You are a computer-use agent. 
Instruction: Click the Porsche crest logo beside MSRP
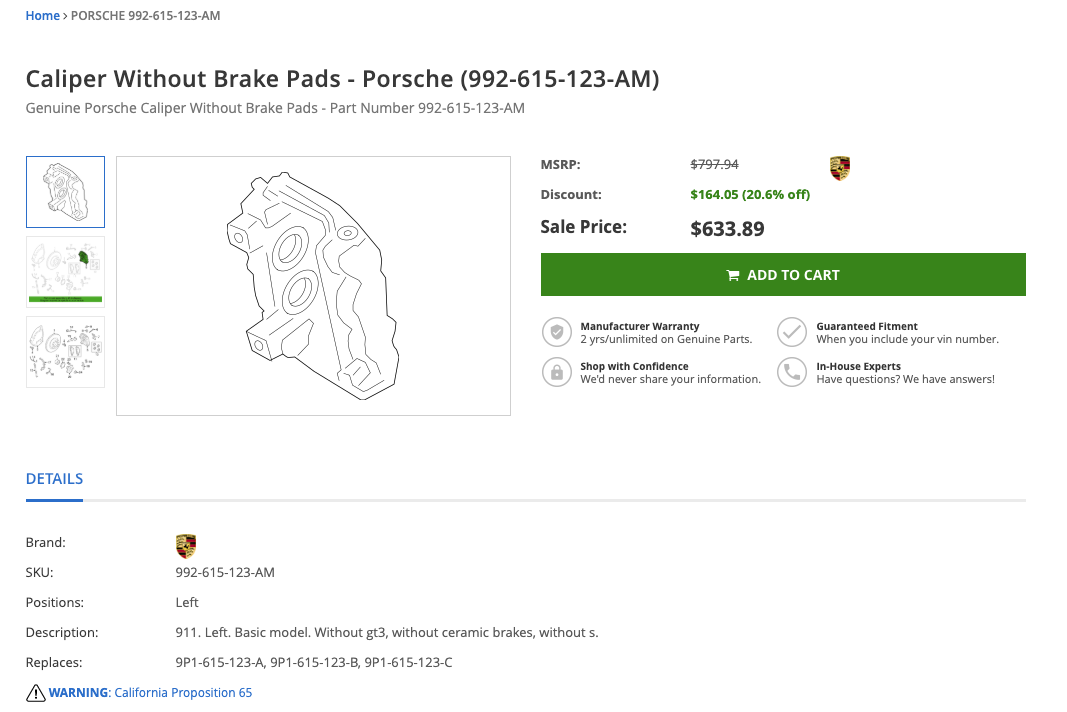point(840,168)
